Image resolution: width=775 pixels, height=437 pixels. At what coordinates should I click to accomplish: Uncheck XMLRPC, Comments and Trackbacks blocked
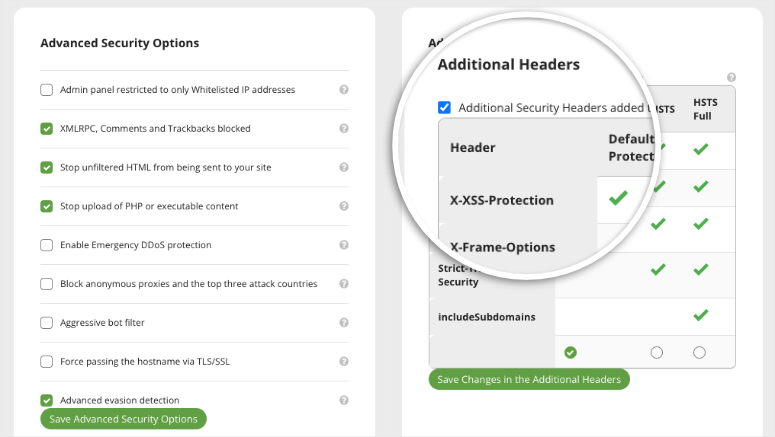[x=46, y=129]
